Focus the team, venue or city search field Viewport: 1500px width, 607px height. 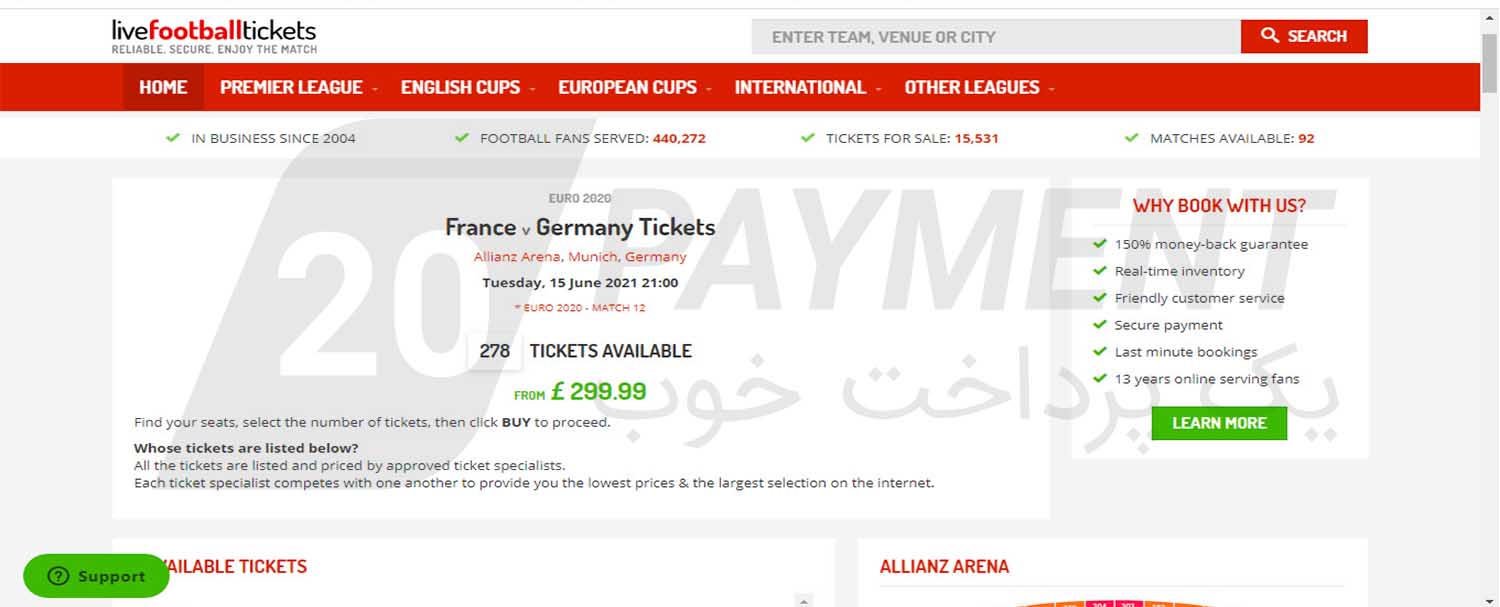coord(996,37)
